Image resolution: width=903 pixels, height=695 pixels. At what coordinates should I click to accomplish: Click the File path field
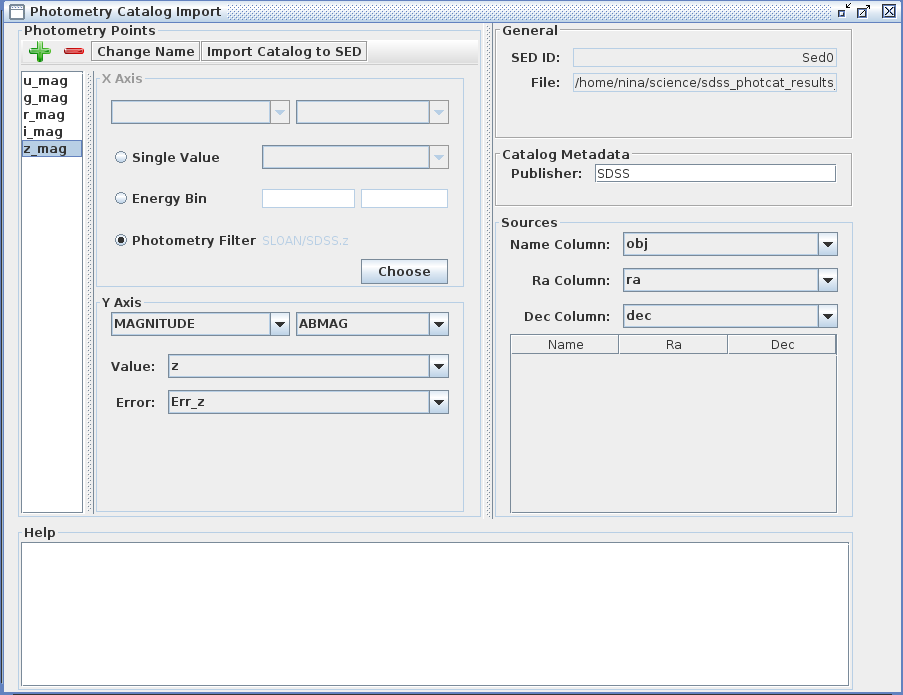(704, 82)
